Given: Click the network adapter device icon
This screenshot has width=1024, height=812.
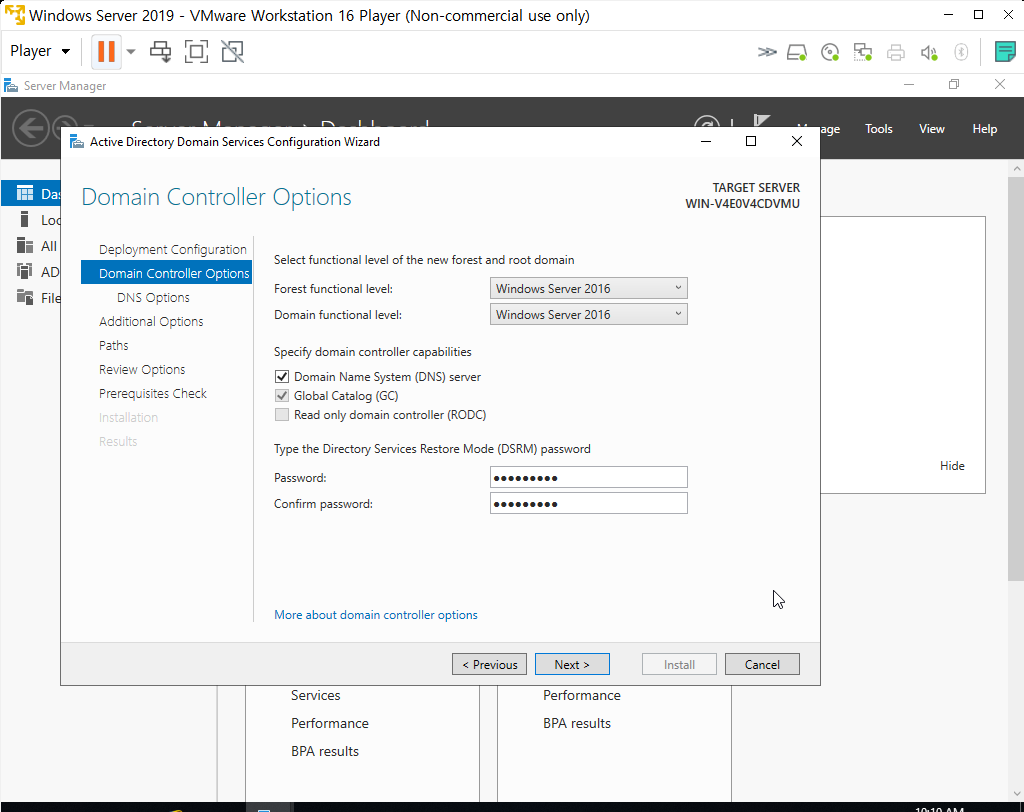Looking at the screenshot, I should click(863, 52).
